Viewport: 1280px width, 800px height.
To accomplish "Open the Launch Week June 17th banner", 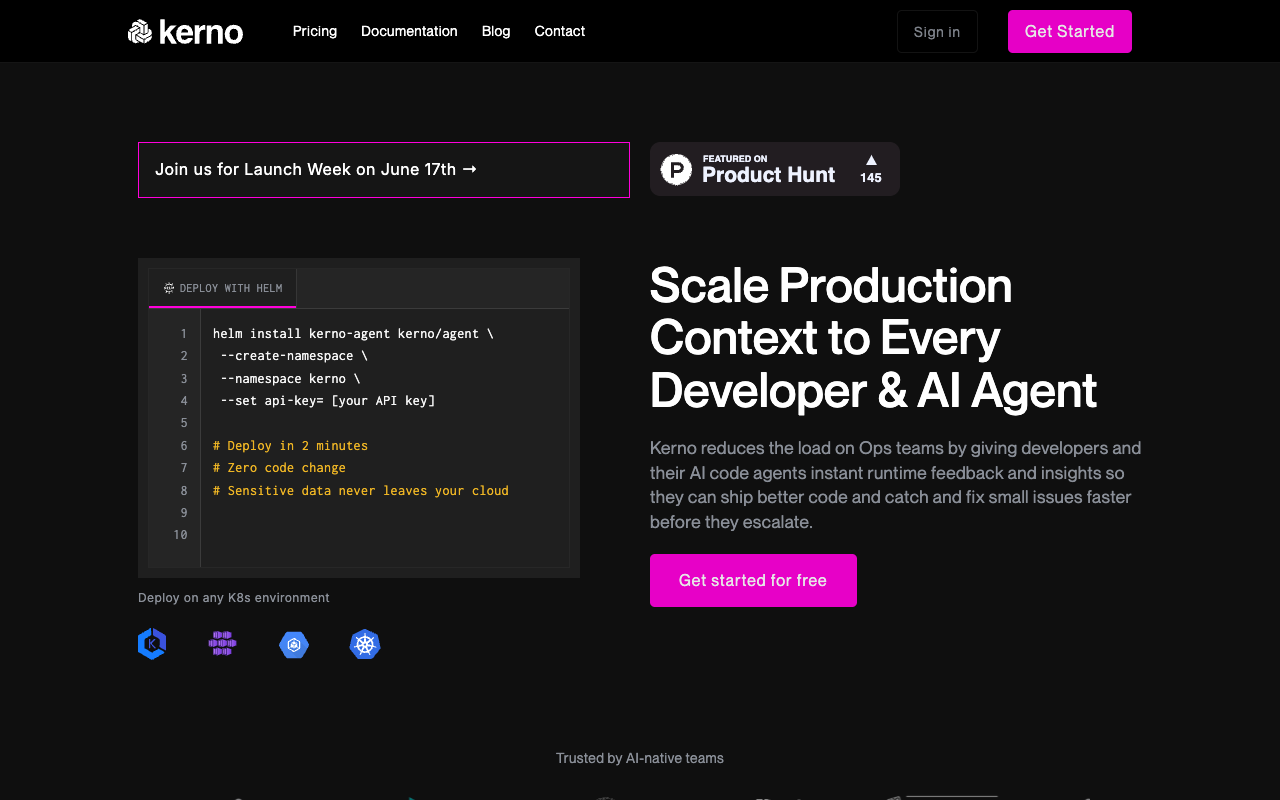I will (x=384, y=169).
